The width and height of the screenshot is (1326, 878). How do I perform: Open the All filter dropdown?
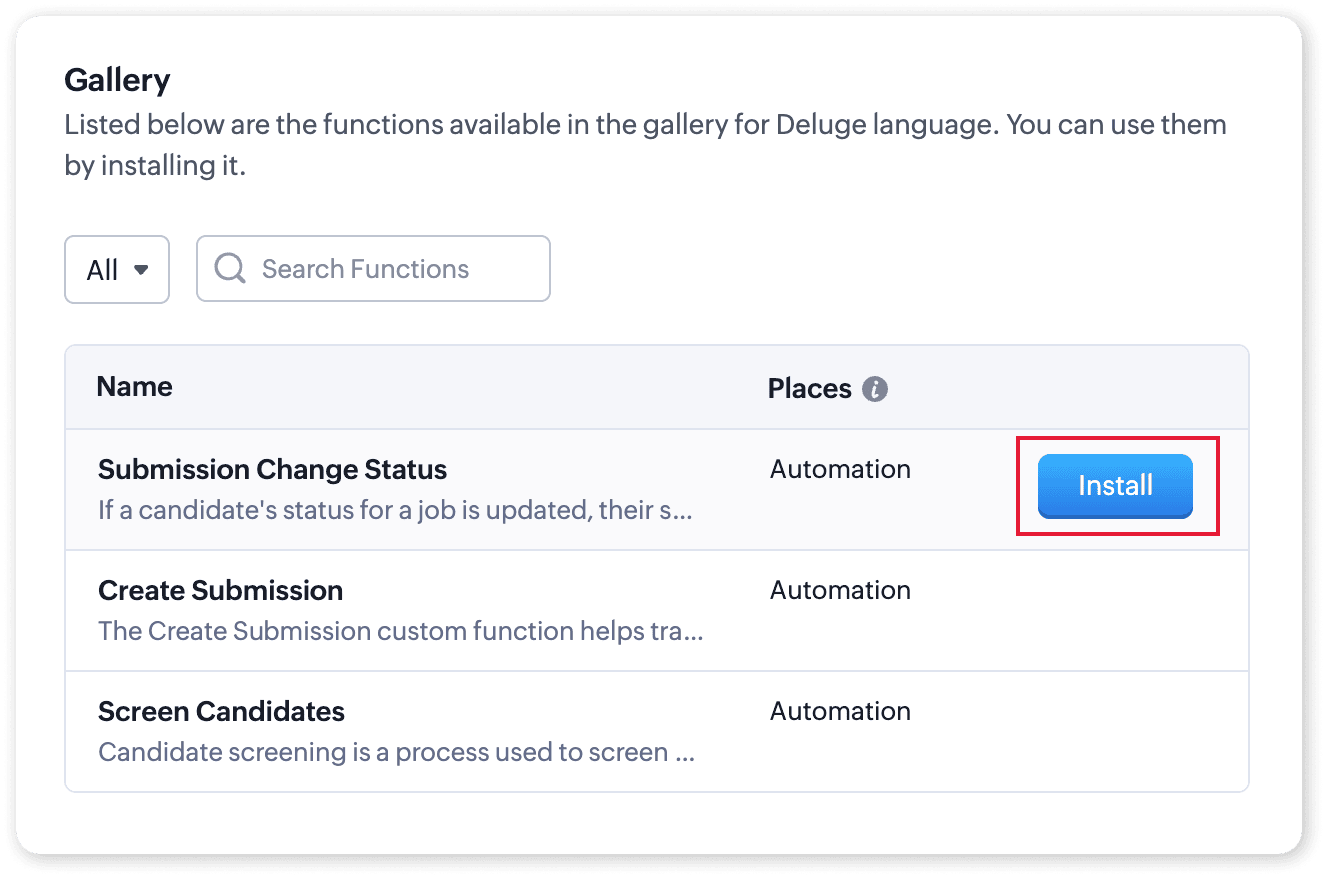click(x=117, y=269)
